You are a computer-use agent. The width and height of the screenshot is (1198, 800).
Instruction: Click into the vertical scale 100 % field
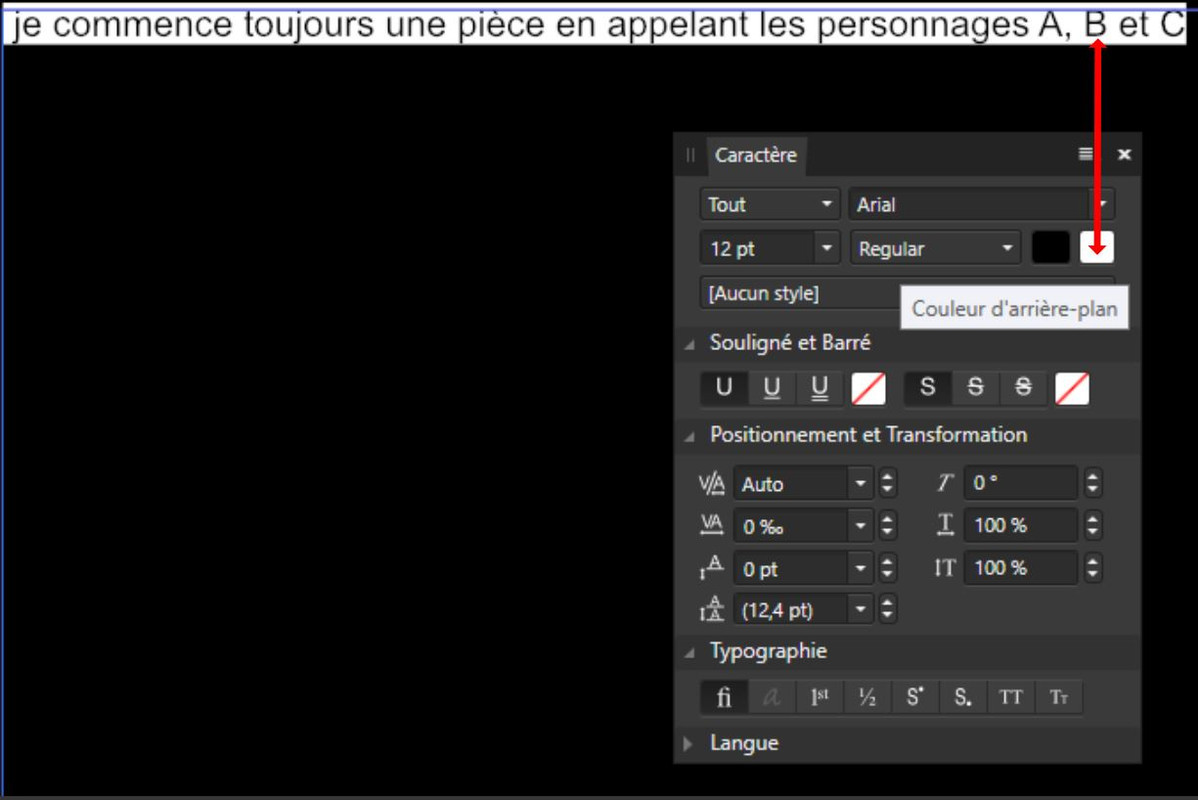tap(1022, 568)
